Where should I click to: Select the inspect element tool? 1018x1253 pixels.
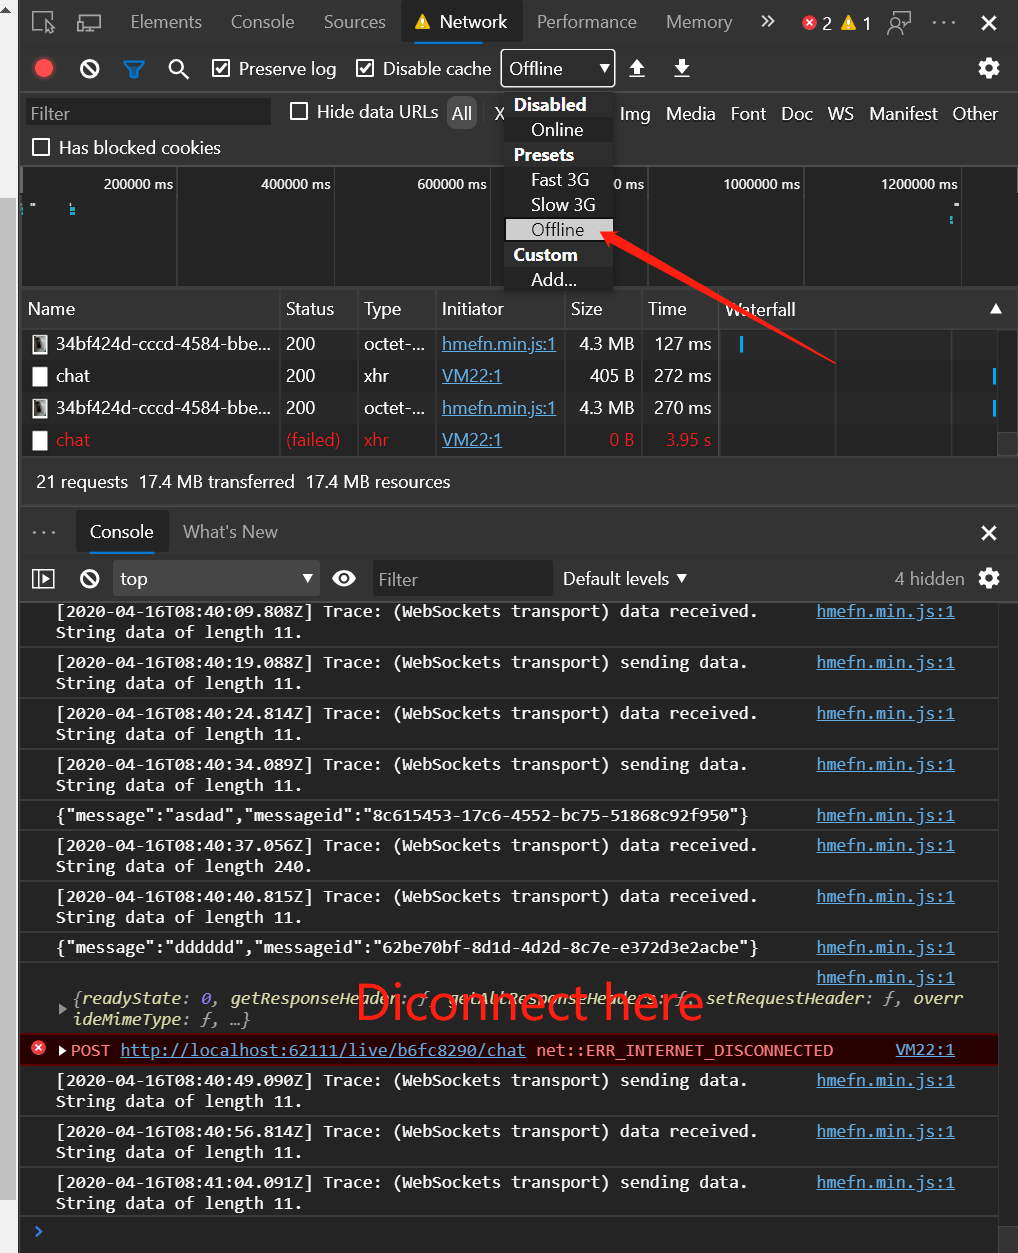coord(42,21)
